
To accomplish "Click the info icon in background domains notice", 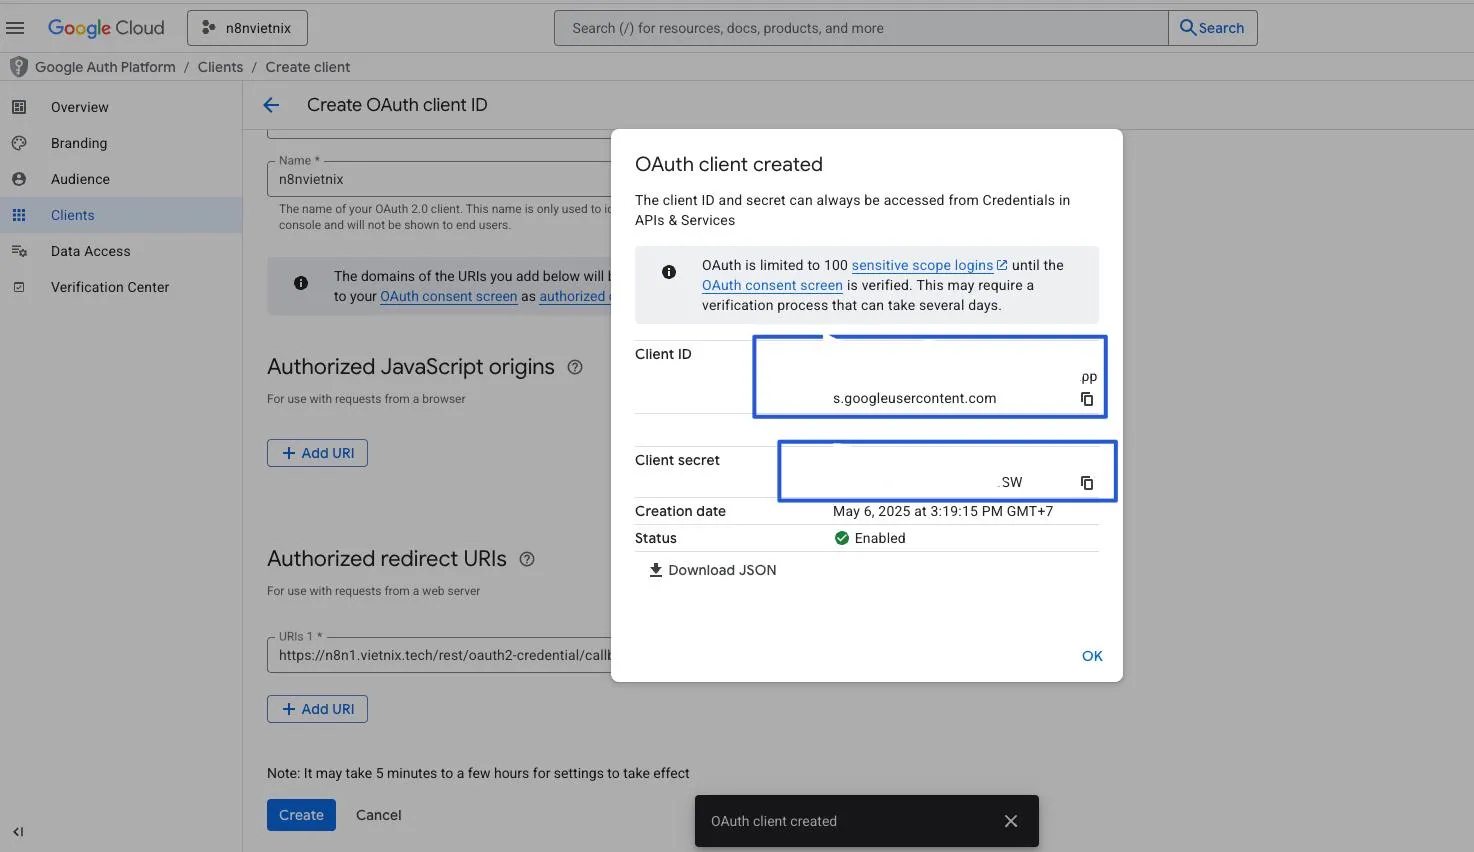I will pos(301,283).
